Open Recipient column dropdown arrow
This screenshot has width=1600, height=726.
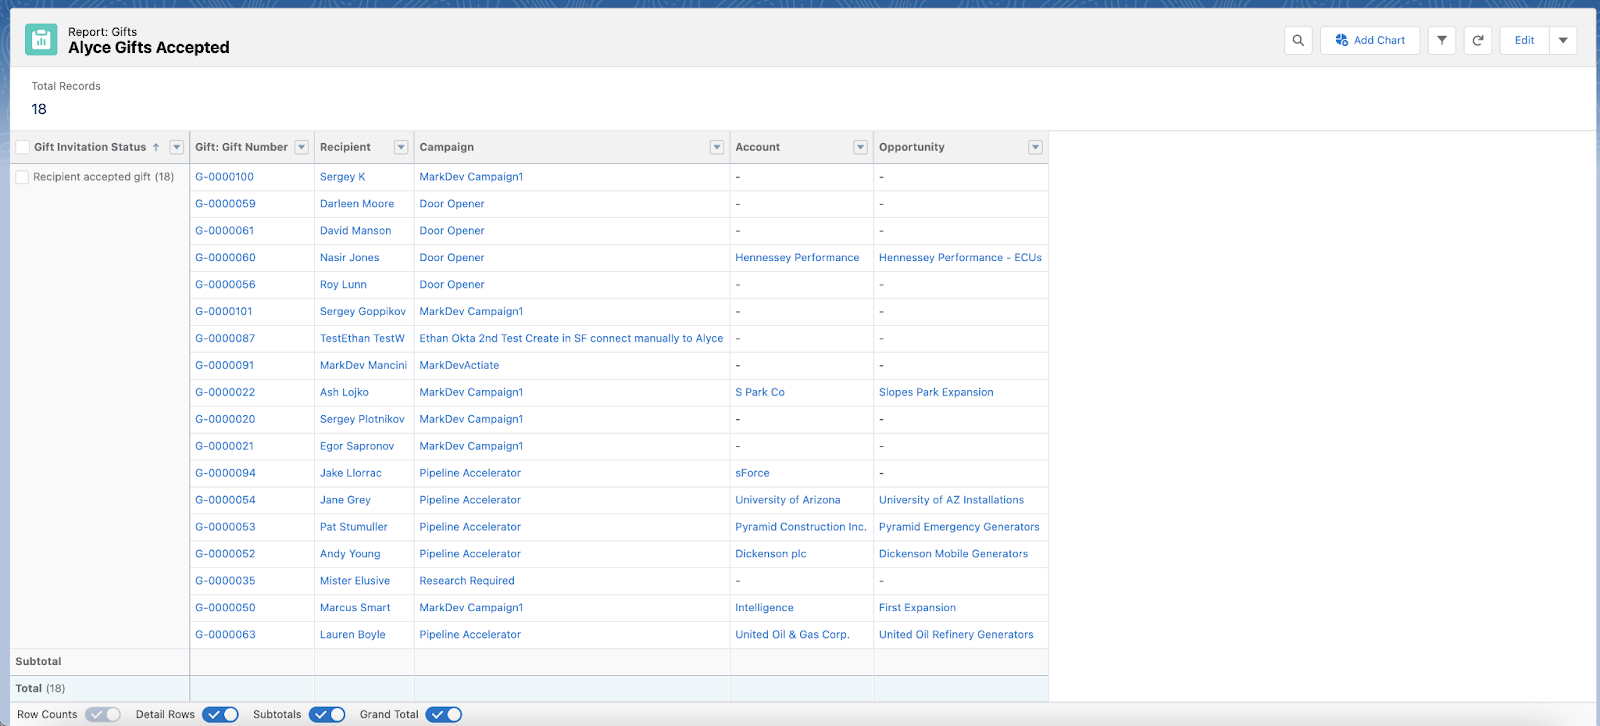tap(401, 147)
